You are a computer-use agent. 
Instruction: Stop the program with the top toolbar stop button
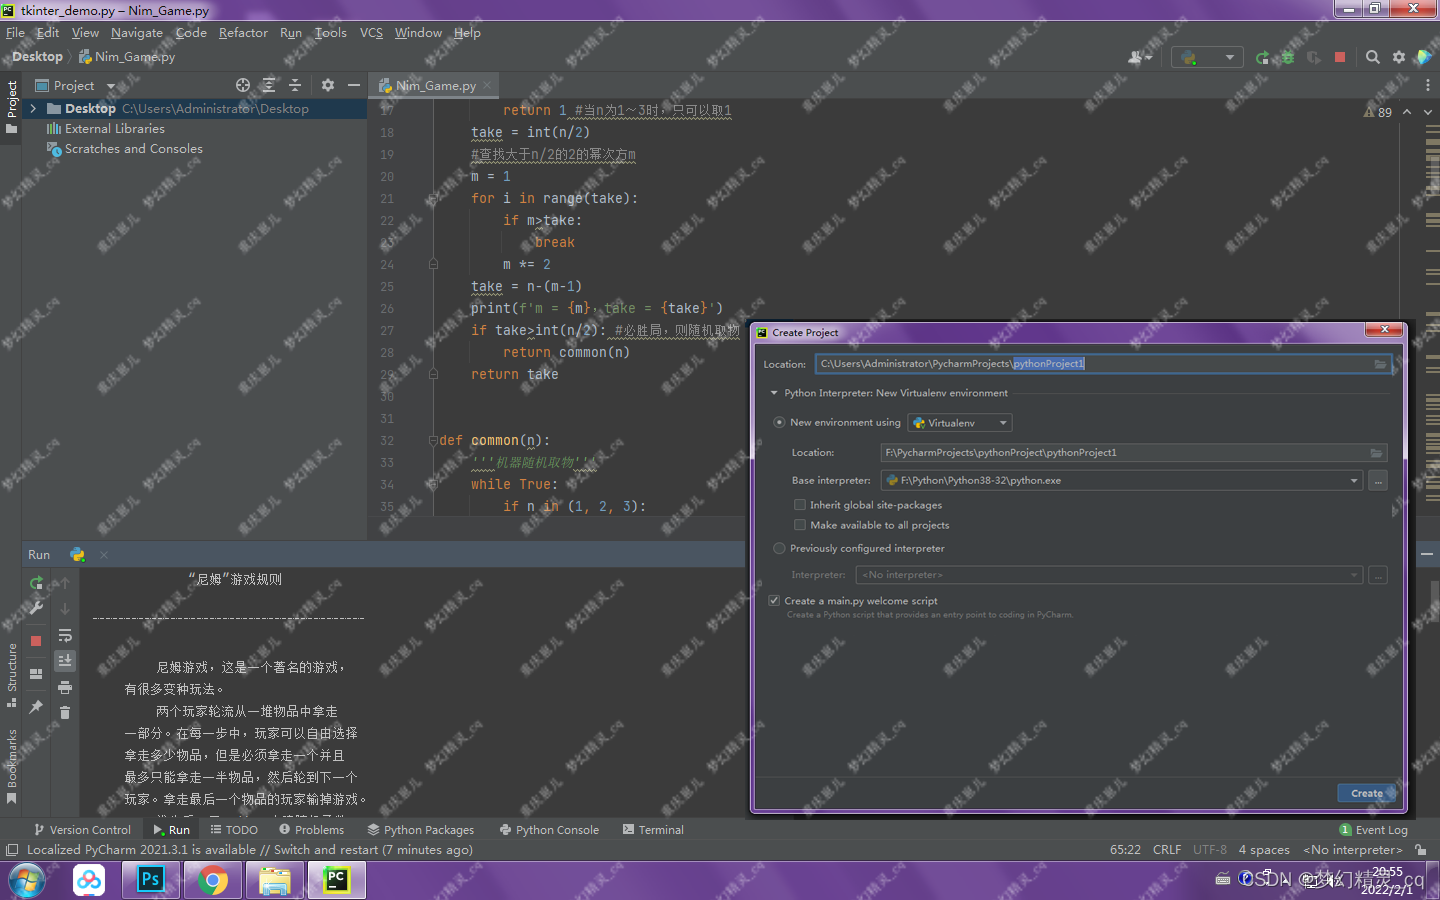tap(1340, 57)
